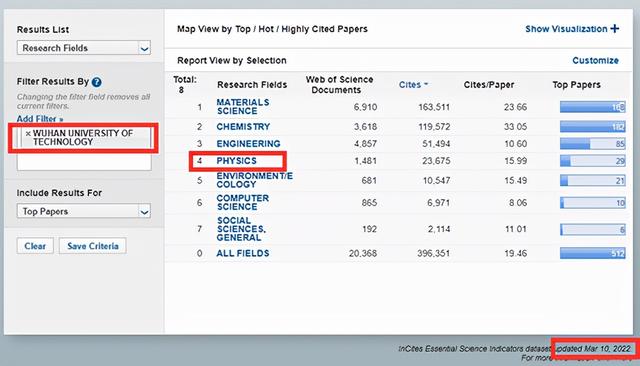The image size is (640, 366).
Task: Select the 33.05 cites per paper value
Action: (515, 127)
